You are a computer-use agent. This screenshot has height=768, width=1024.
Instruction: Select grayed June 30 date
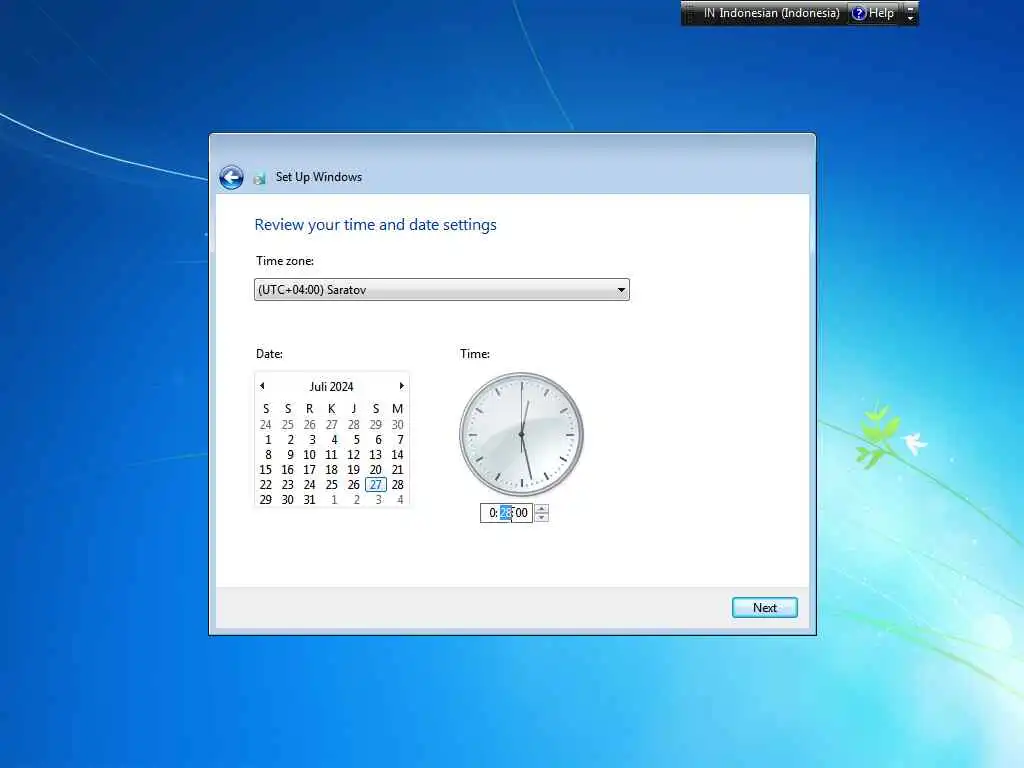[397, 424]
